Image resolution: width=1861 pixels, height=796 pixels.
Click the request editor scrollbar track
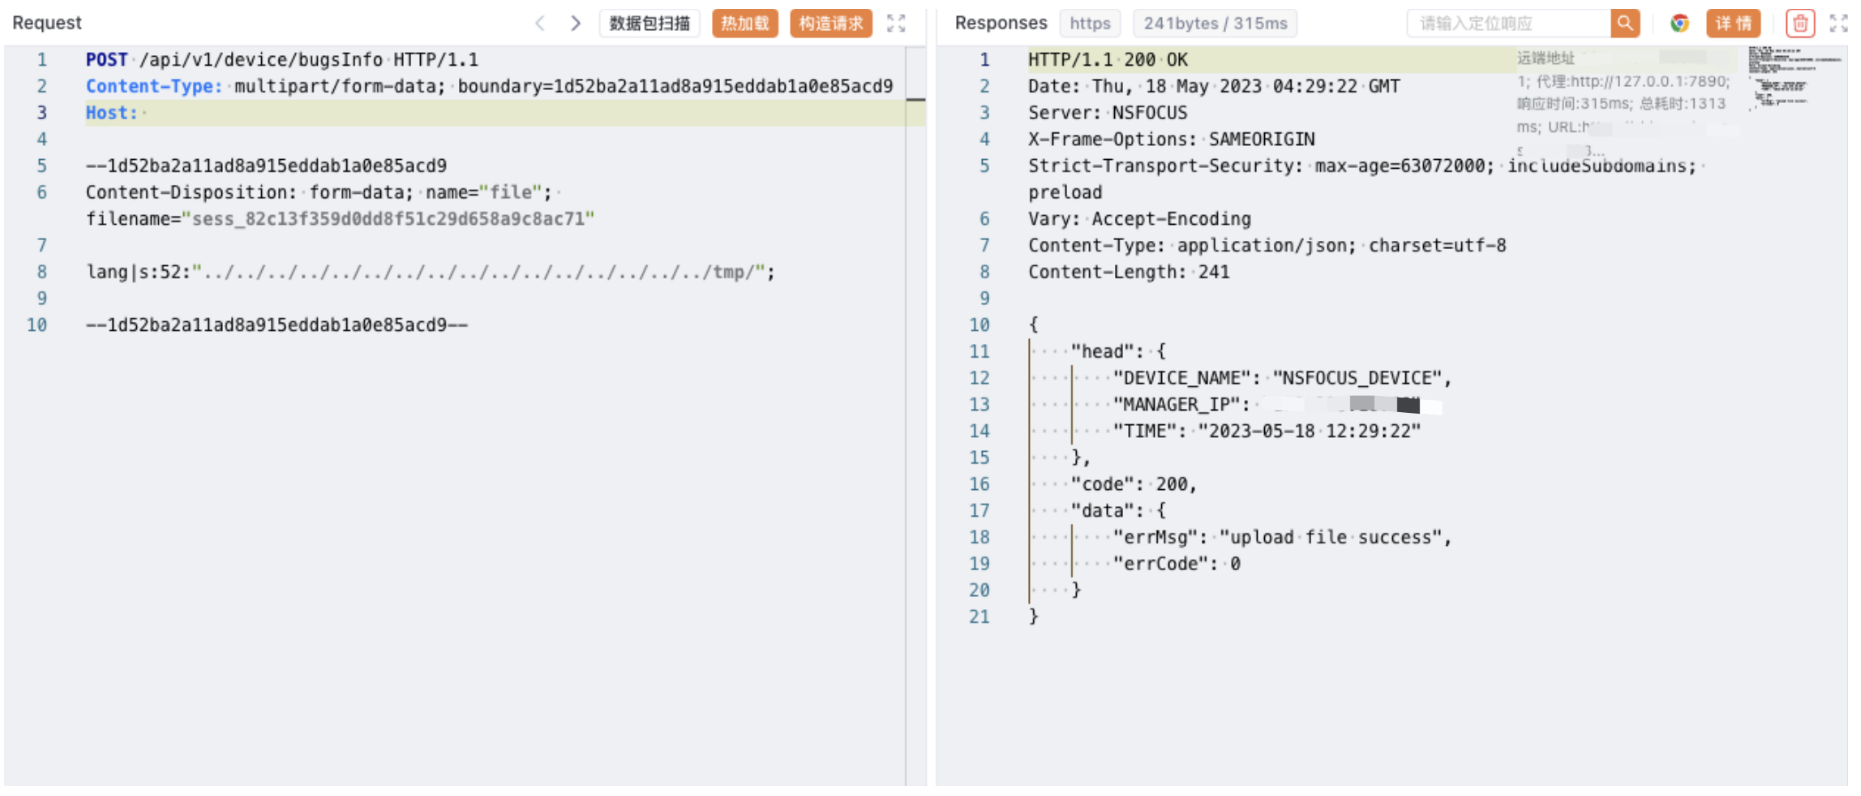click(915, 400)
